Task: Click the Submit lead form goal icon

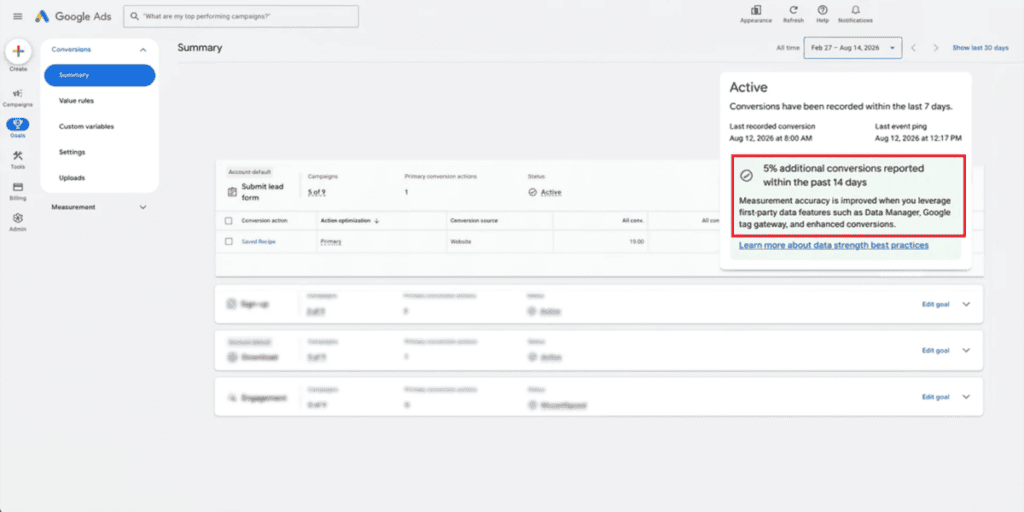Action: pos(232,192)
